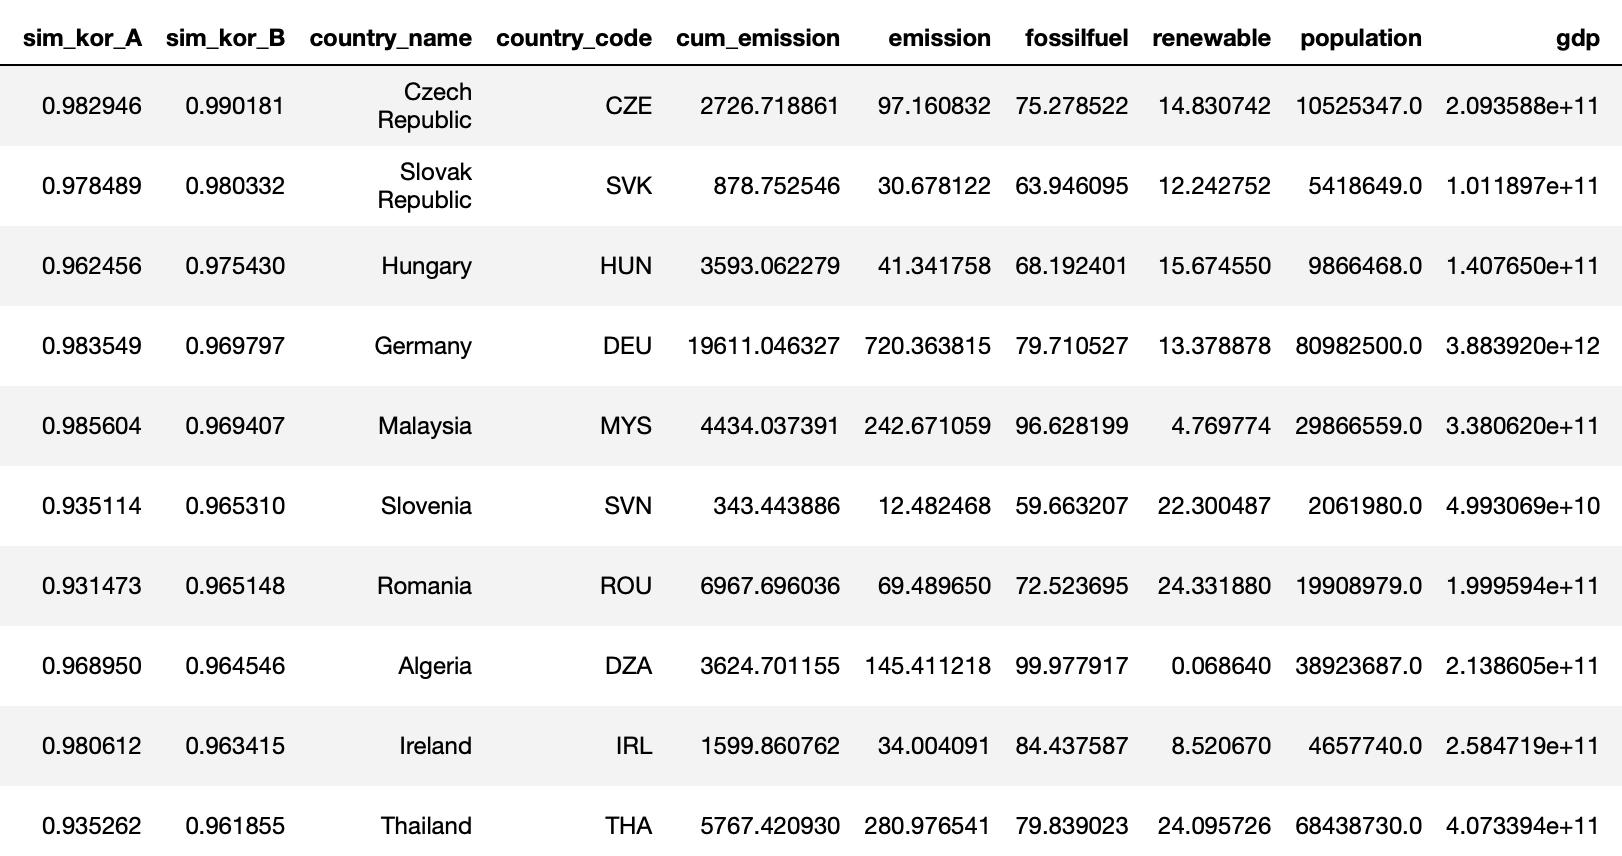This screenshot has height=856, width=1622.
Task: Select the country_code column header
Action: [573, 38]
